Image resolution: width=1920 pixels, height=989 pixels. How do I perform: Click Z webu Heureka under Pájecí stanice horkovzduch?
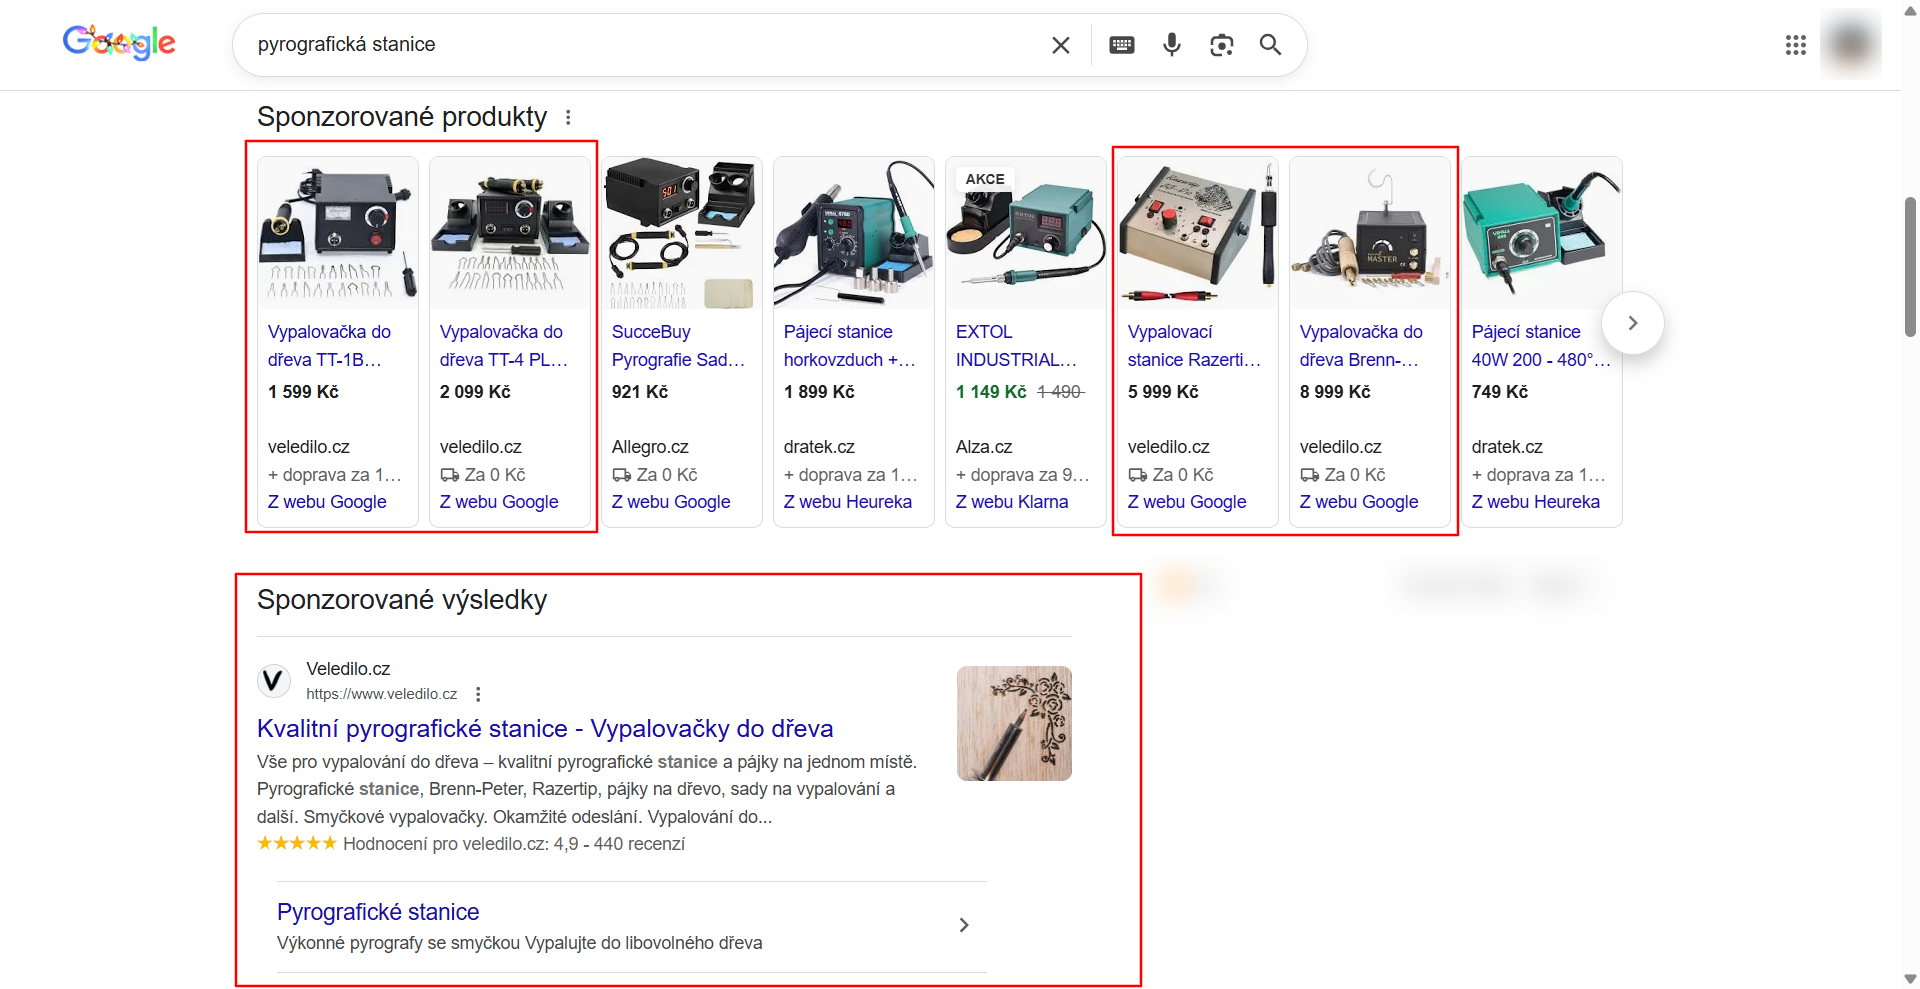click(x=848, y=502)
